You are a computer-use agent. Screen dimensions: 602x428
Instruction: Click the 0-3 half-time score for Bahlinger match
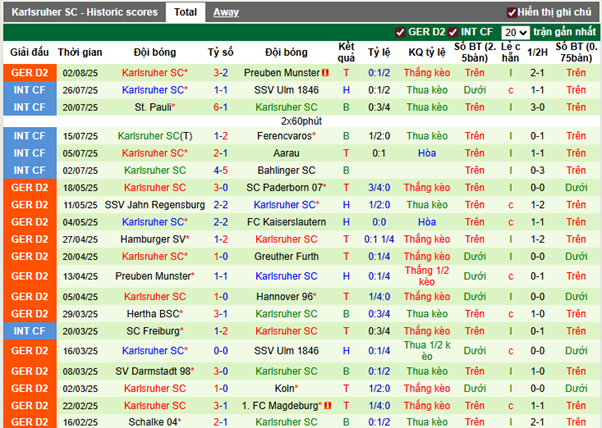(537, 170)
